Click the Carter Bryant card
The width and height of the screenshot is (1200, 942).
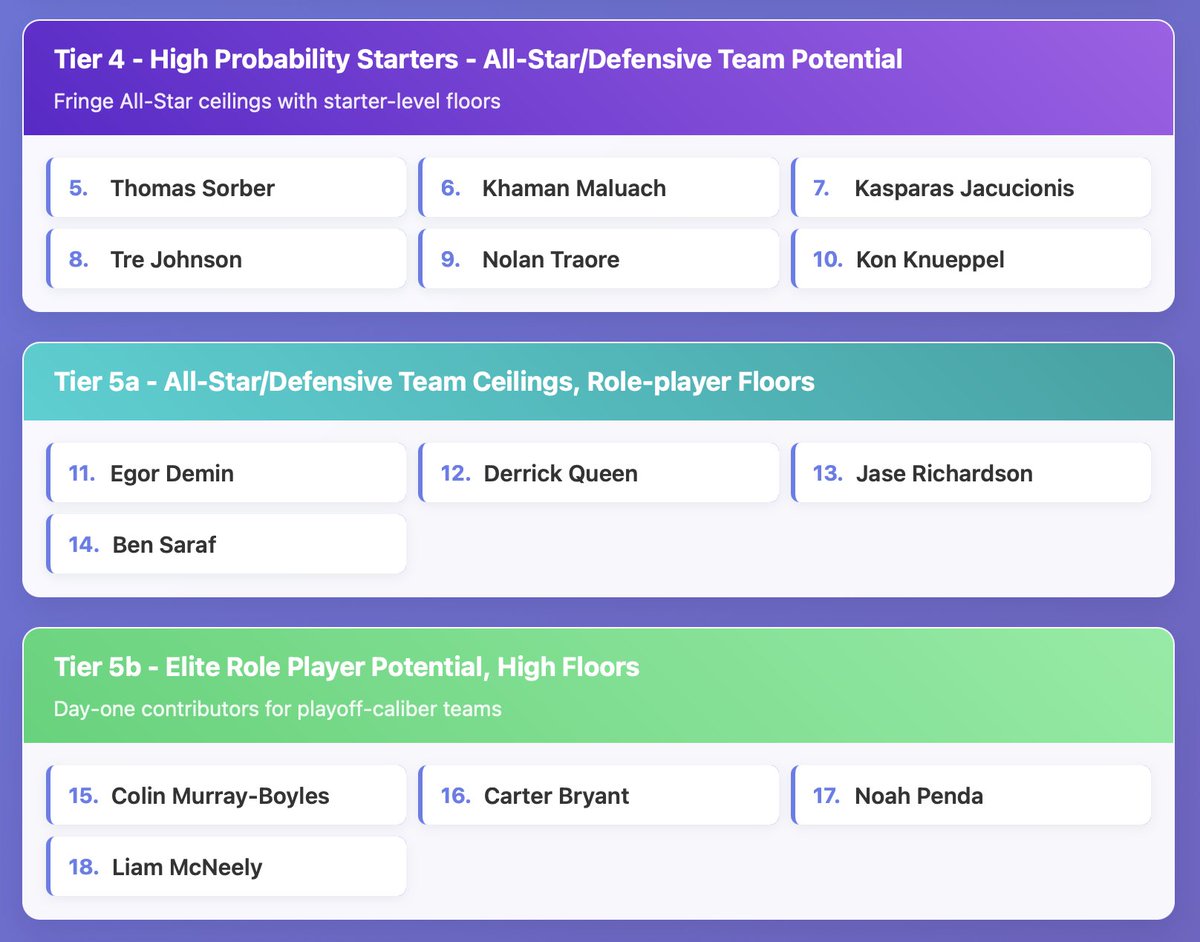pos(599,796)
